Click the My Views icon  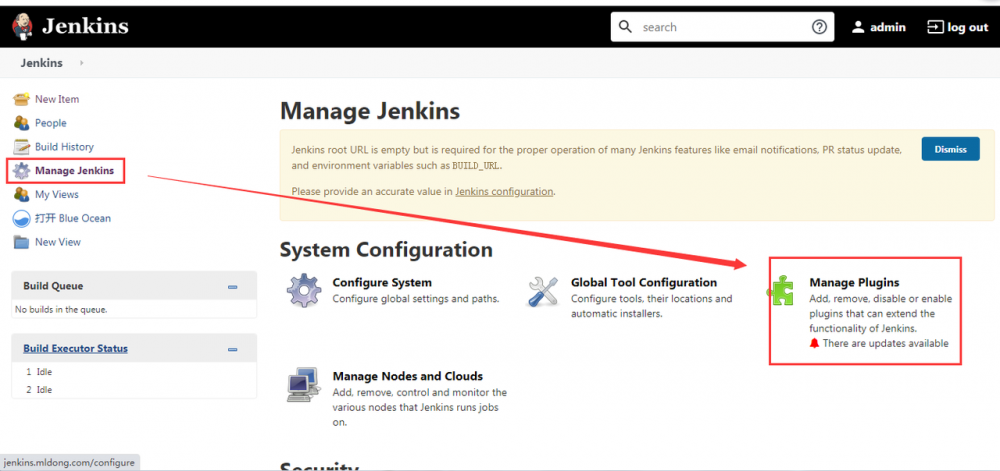pyautogui.click(x=22, y=194)
